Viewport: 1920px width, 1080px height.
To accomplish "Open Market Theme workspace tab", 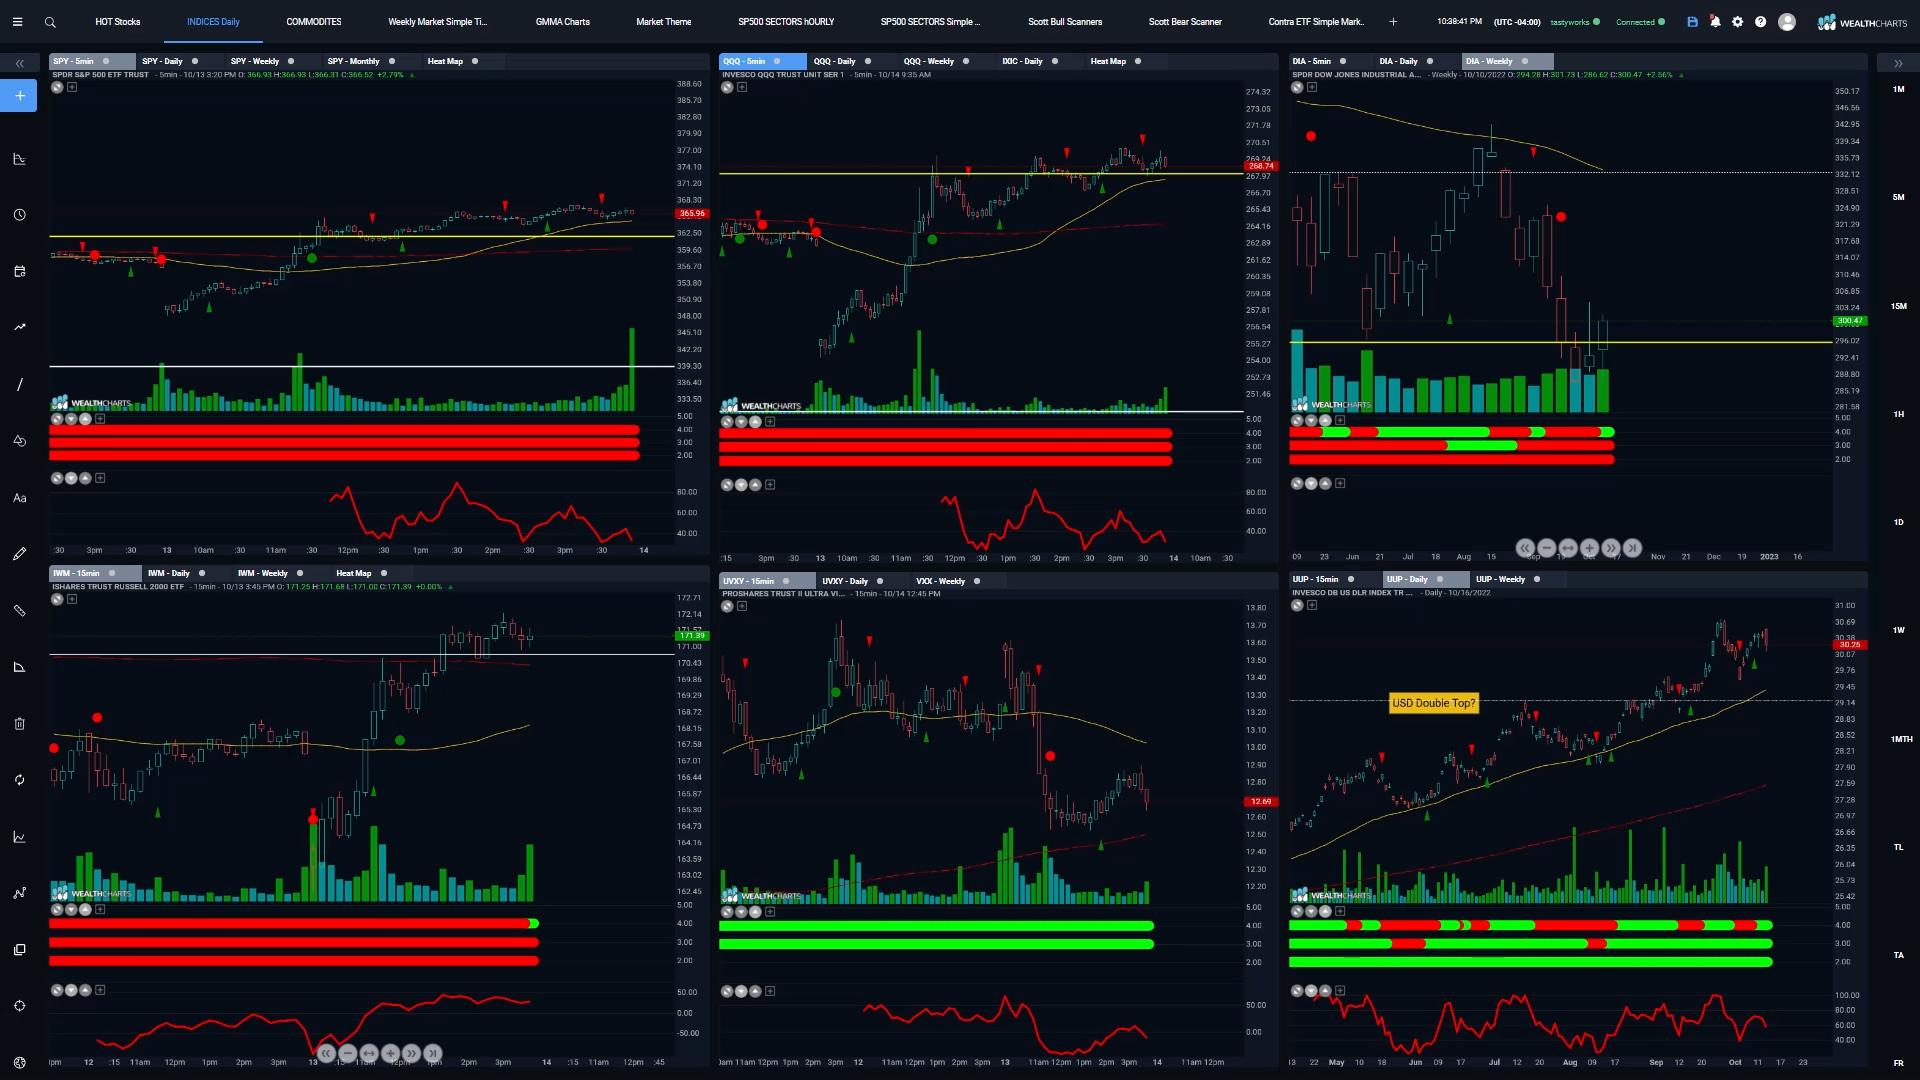I will (663, 22).
